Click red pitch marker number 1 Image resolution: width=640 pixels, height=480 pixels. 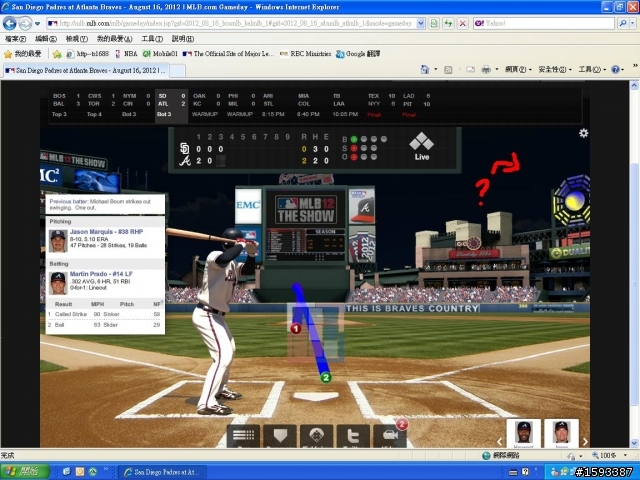tap(296, 328)
